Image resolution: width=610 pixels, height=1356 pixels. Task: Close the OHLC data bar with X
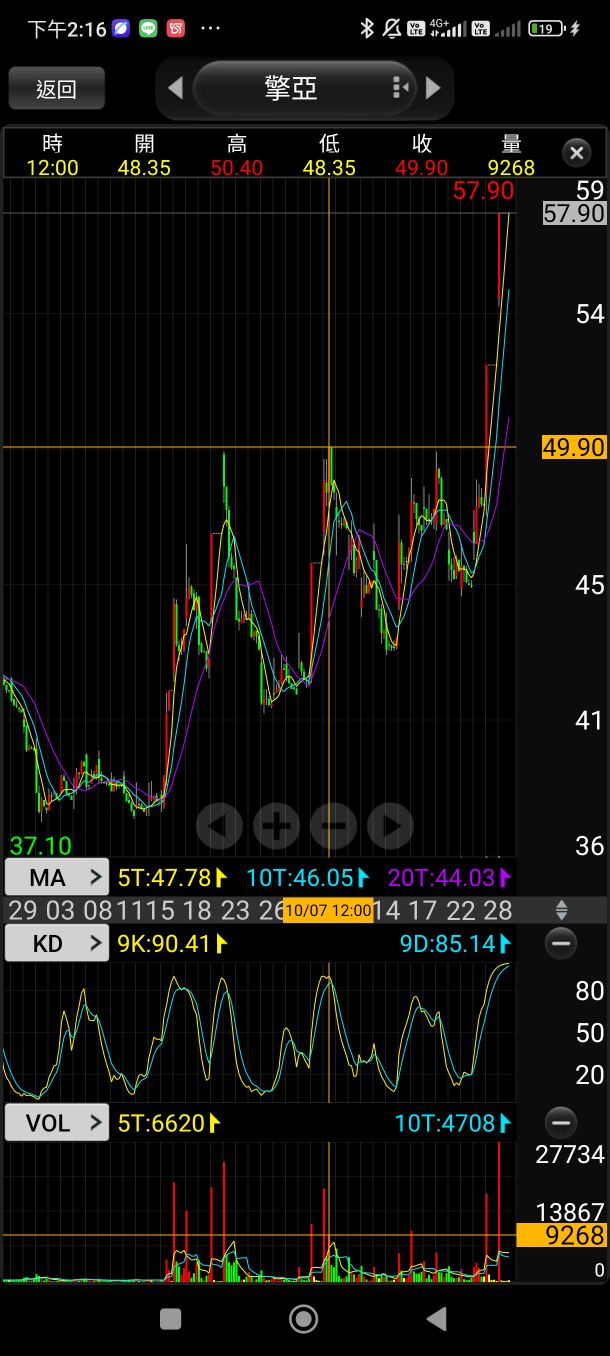(576, 153)
